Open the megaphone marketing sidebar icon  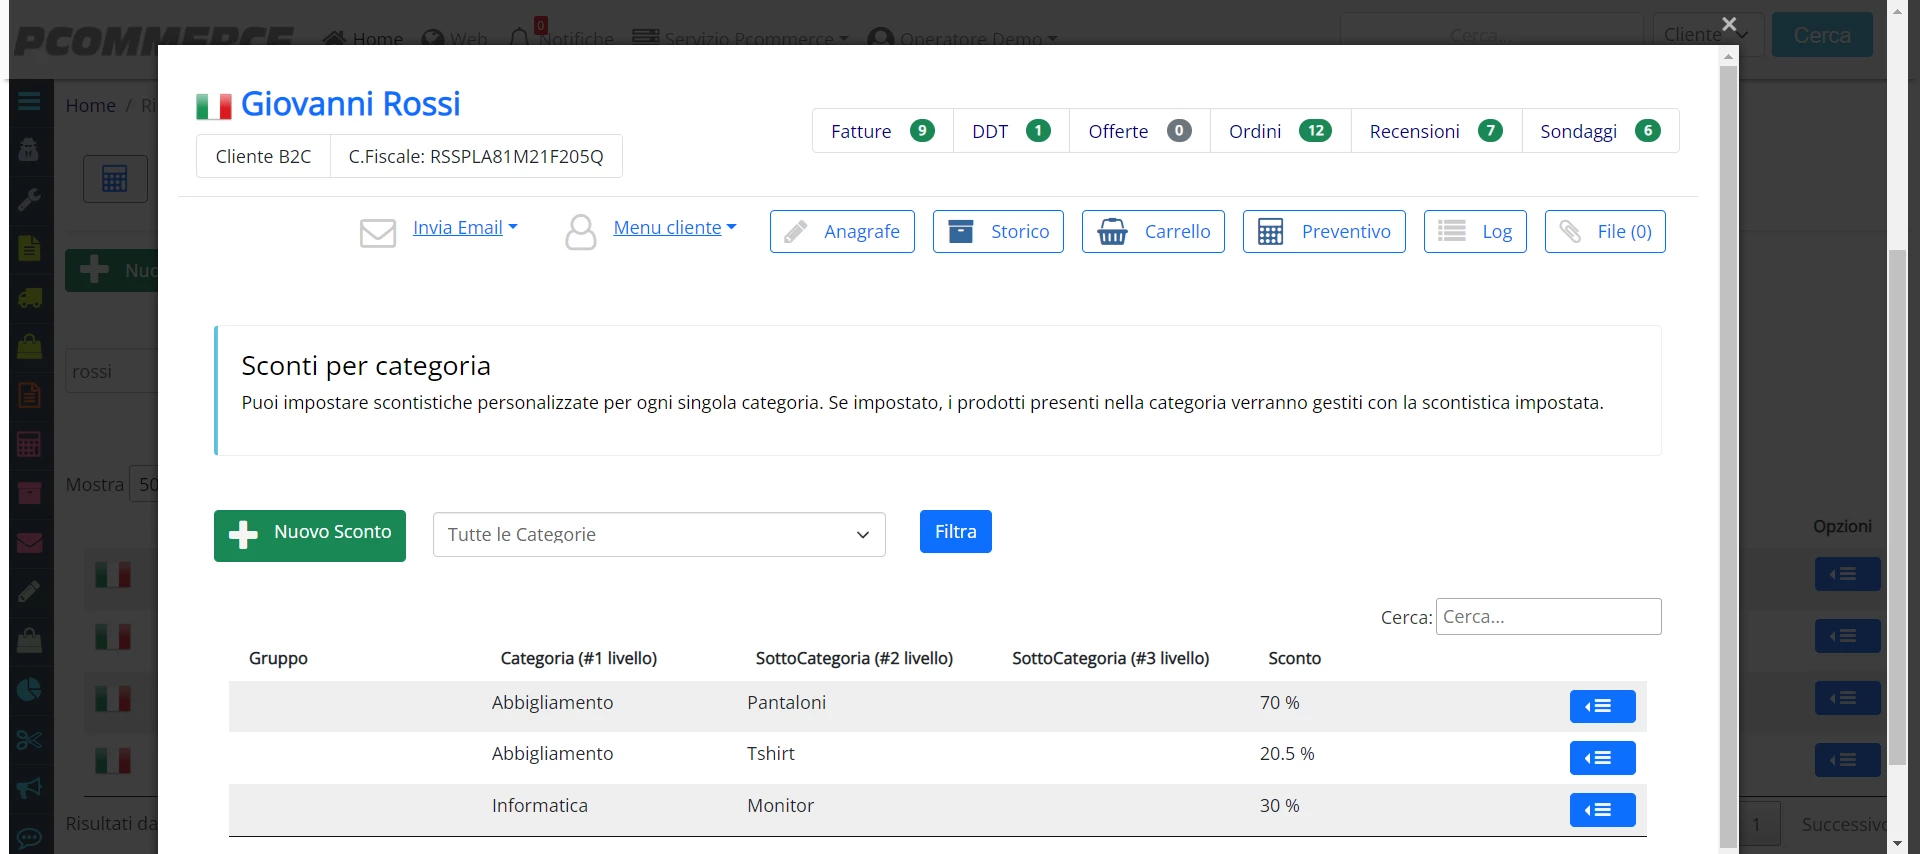pyautogui.click(x=29, y=788)
